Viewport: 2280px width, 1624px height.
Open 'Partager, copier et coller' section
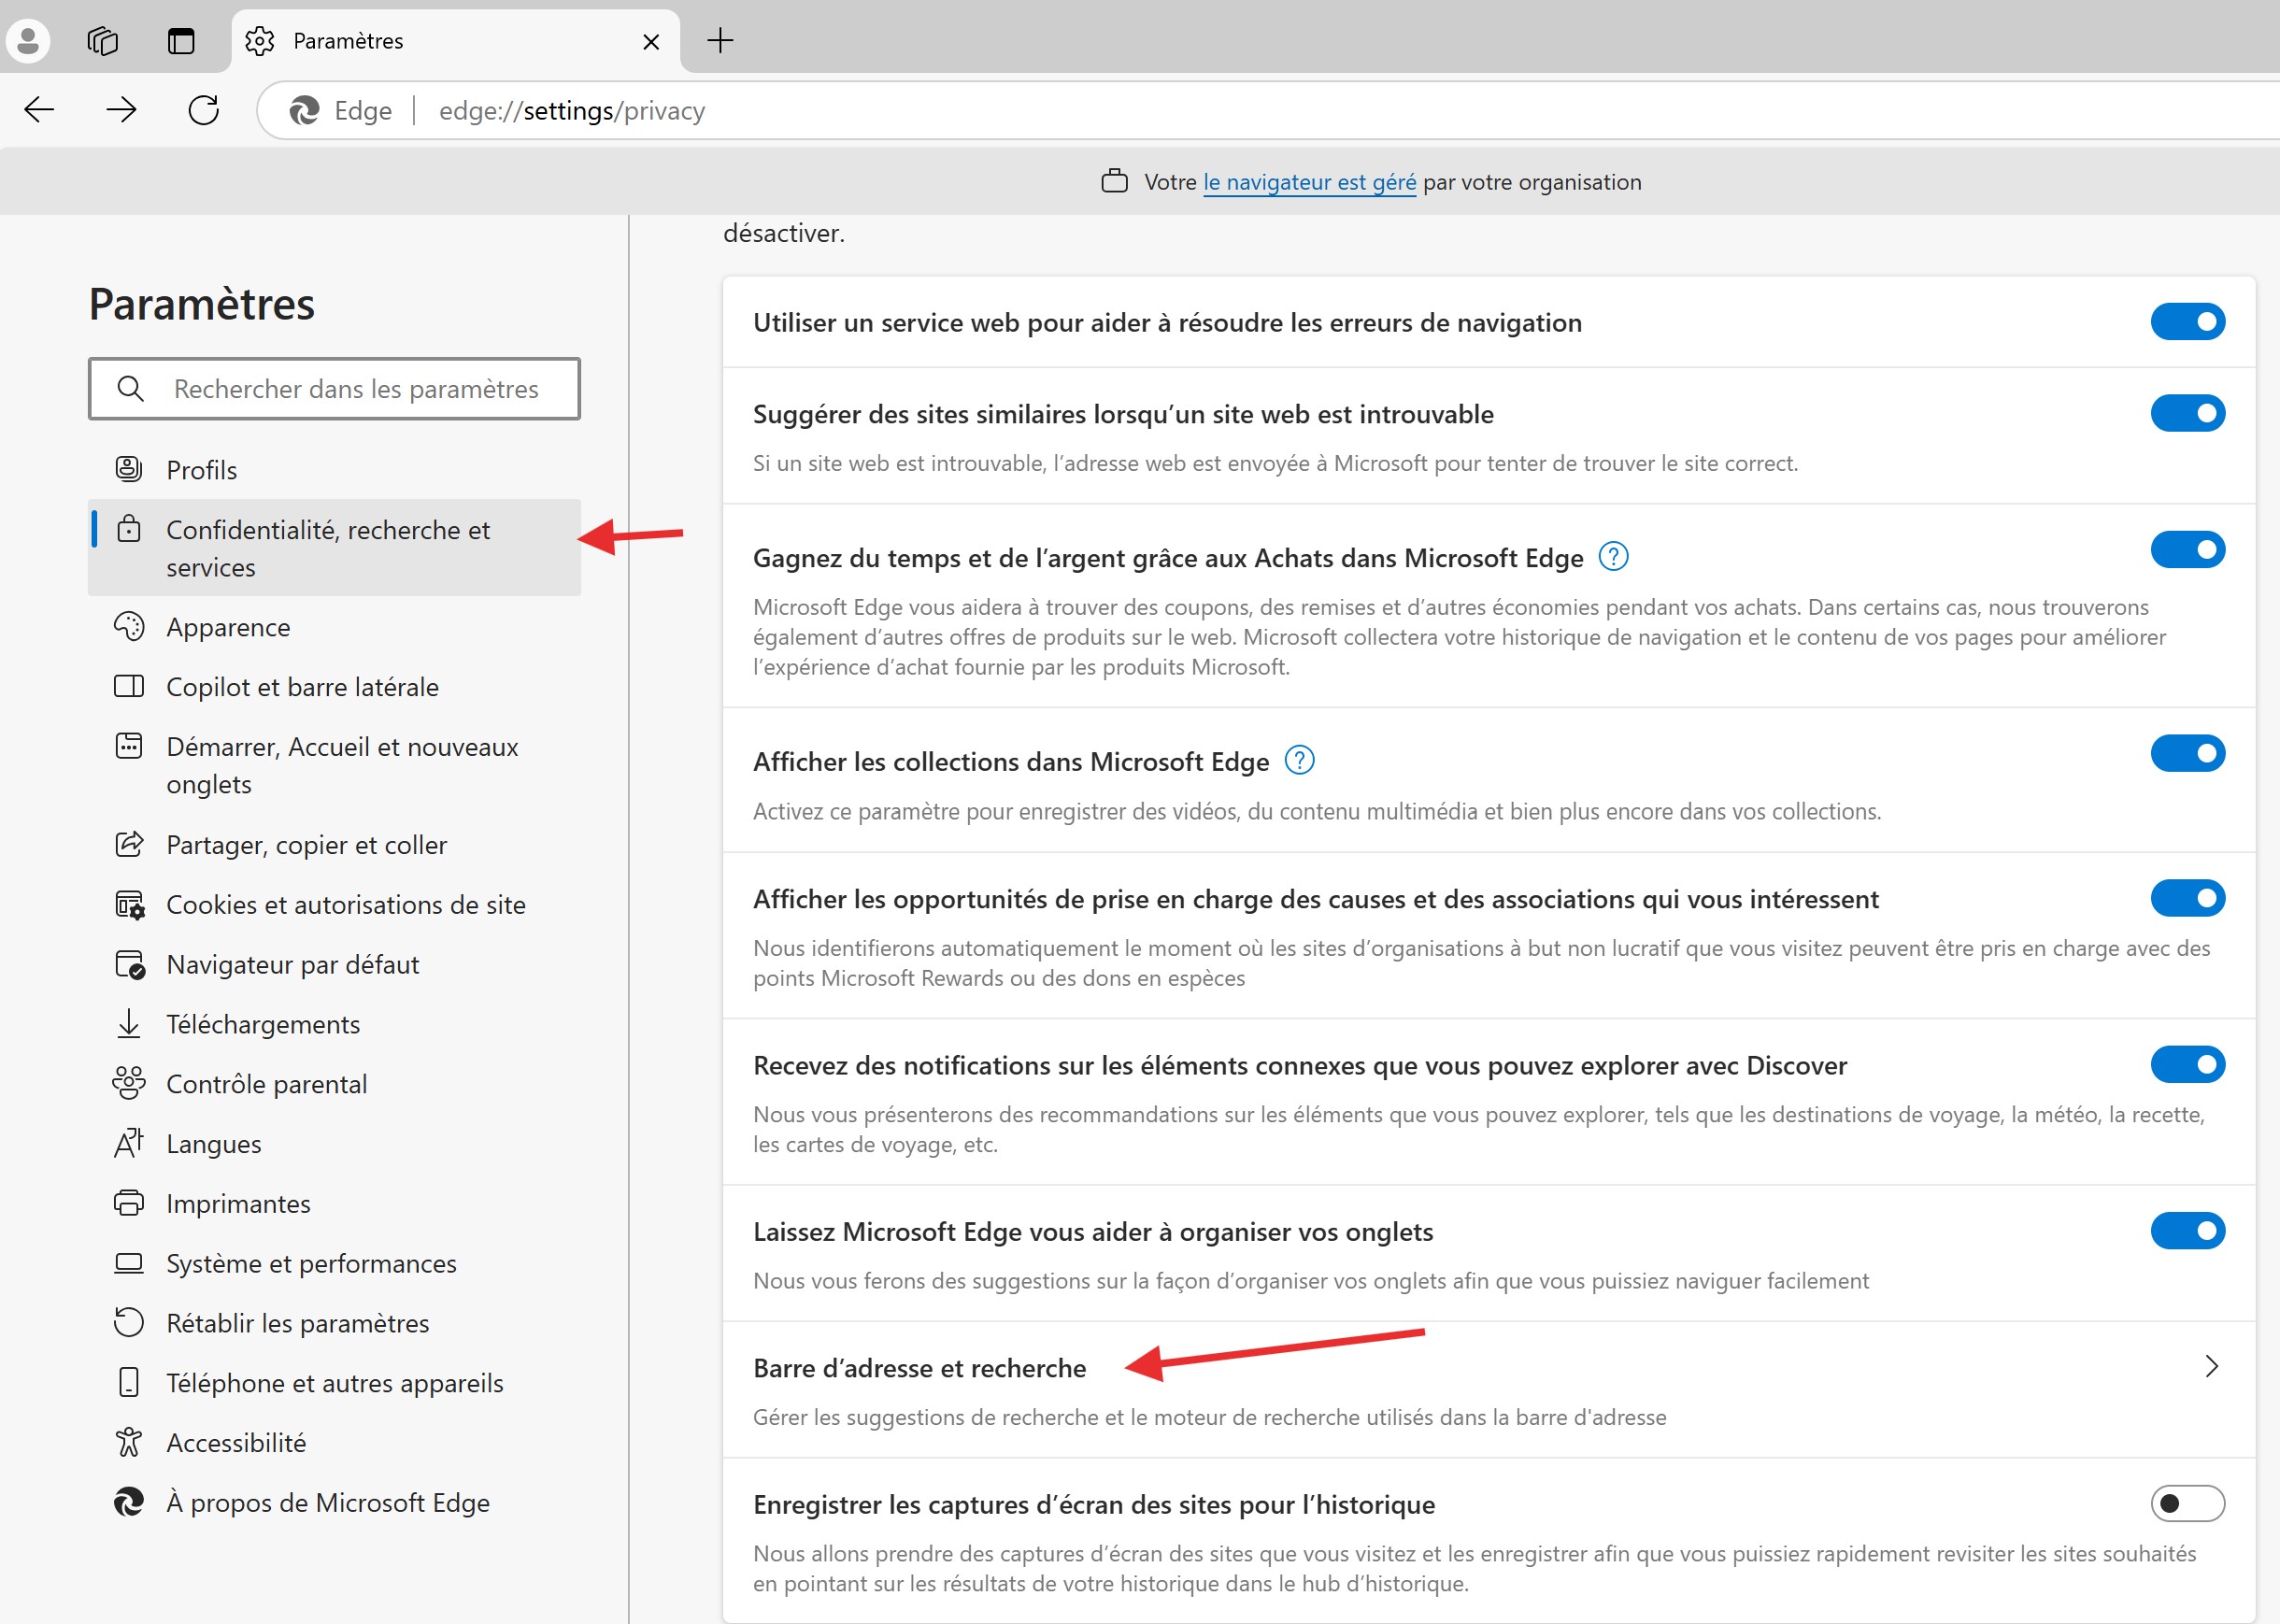point(334,845)
